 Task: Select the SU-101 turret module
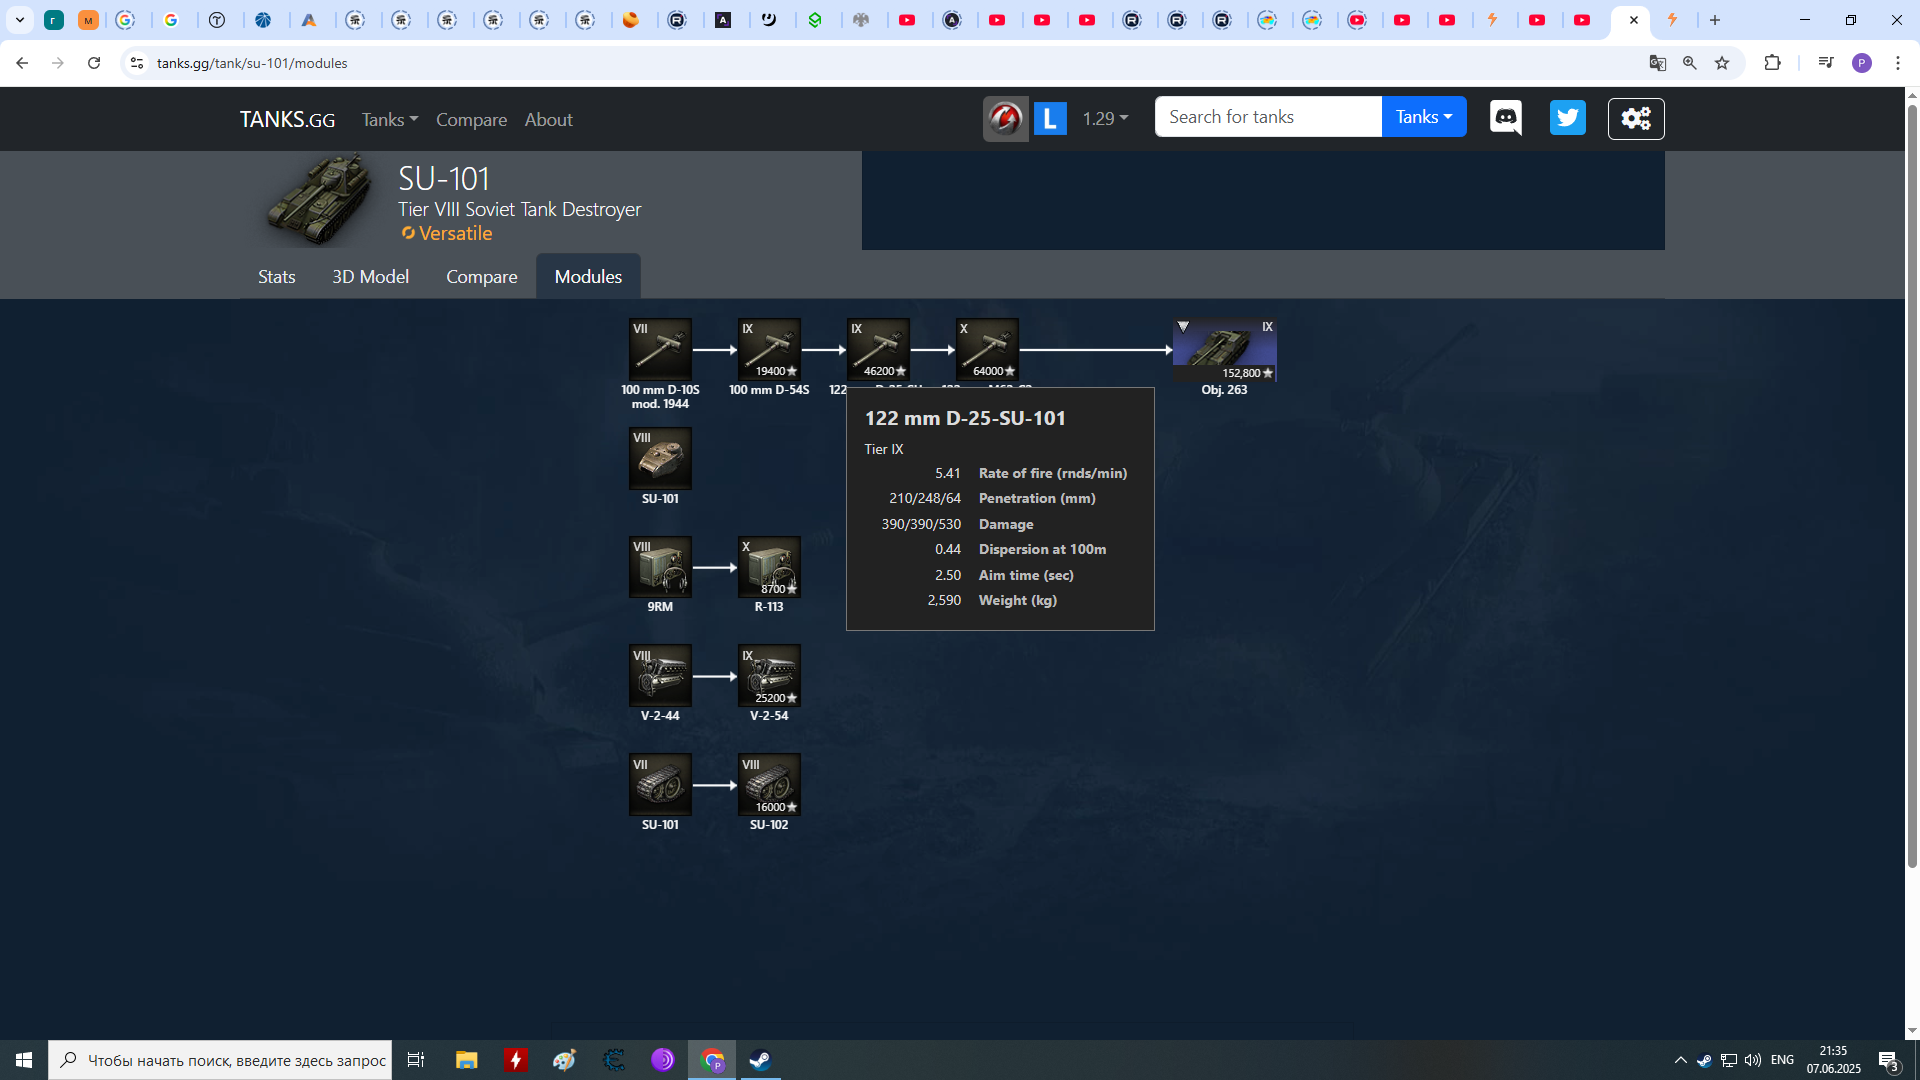660,458
